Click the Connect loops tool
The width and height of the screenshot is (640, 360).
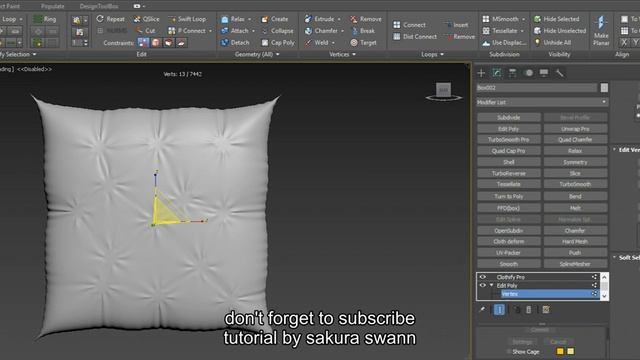point(409,25)
